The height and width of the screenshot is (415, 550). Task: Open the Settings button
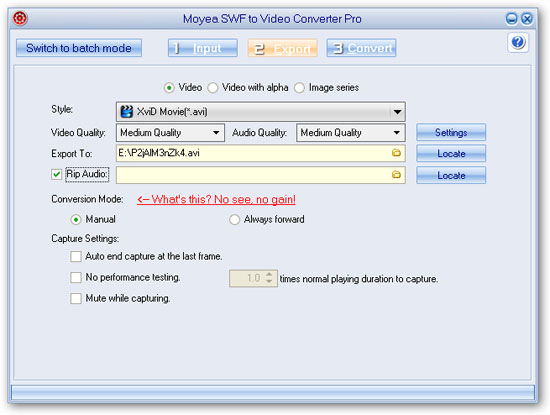tap(451, 132)
